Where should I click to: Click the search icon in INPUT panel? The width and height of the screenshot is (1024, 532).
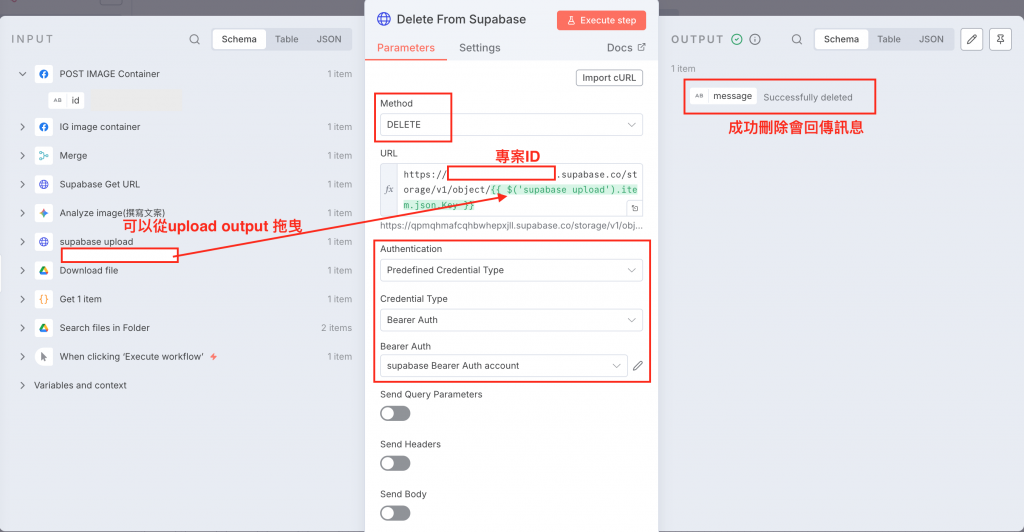[x=195, y=39]
